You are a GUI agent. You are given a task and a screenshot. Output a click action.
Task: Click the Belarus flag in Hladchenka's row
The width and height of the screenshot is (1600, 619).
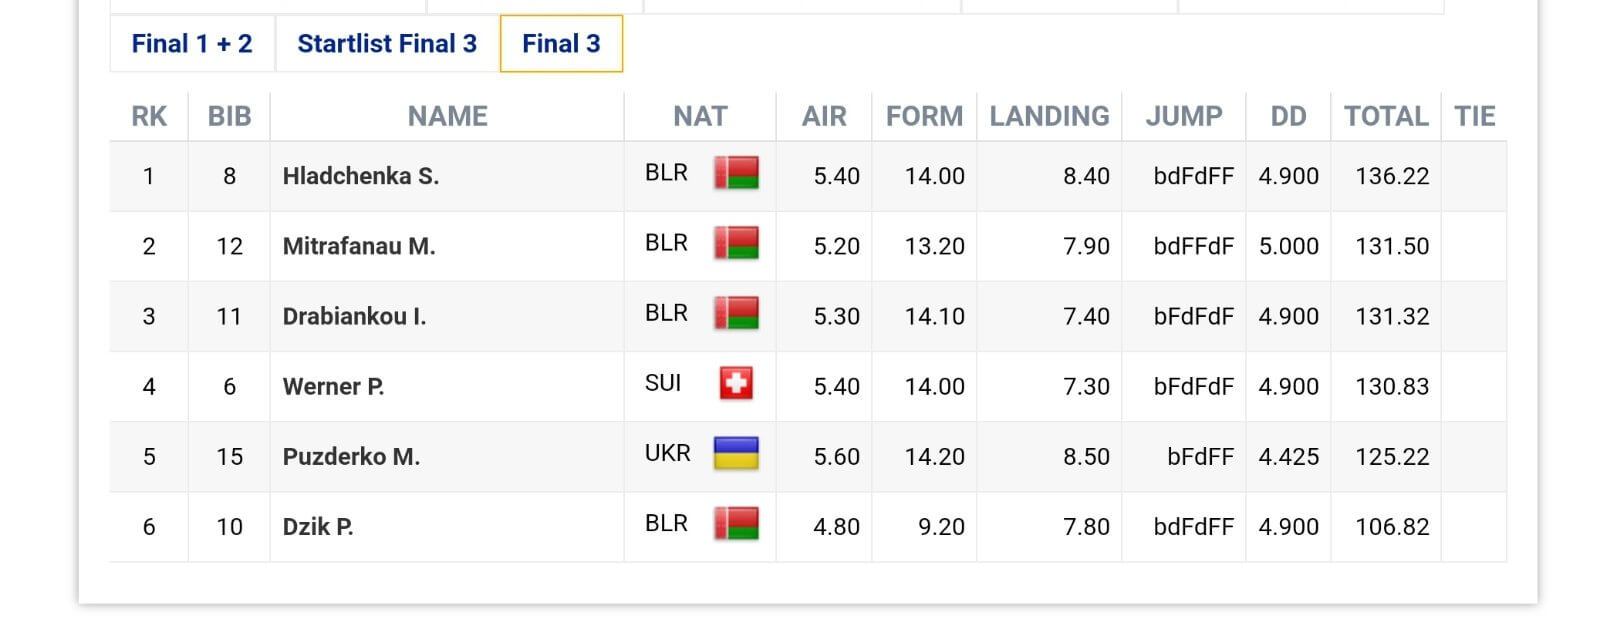tap(736, 174)
